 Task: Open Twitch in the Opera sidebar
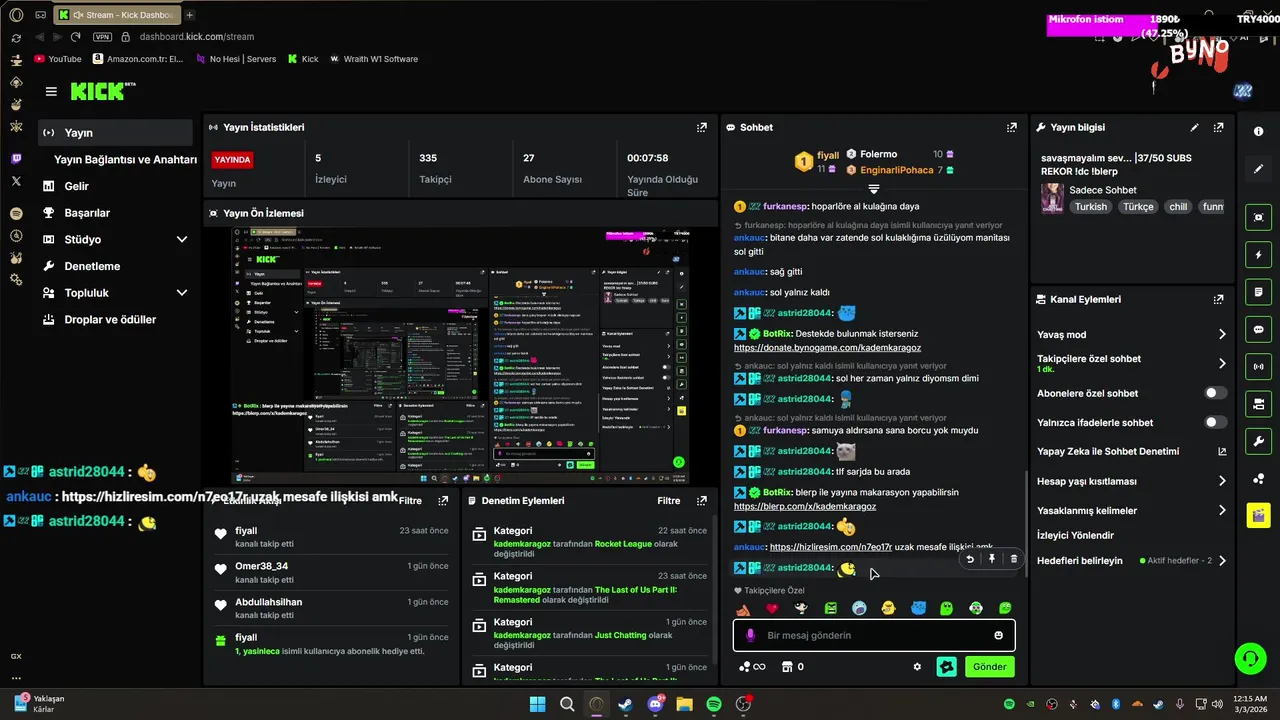tap(16, 158)
